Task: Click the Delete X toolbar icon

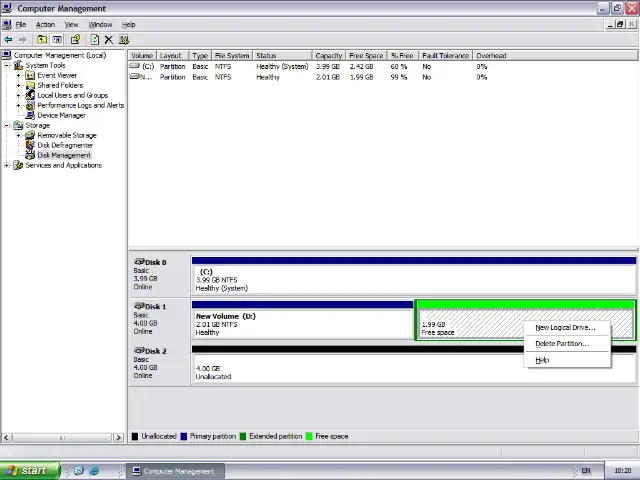Action: [109, 40]
